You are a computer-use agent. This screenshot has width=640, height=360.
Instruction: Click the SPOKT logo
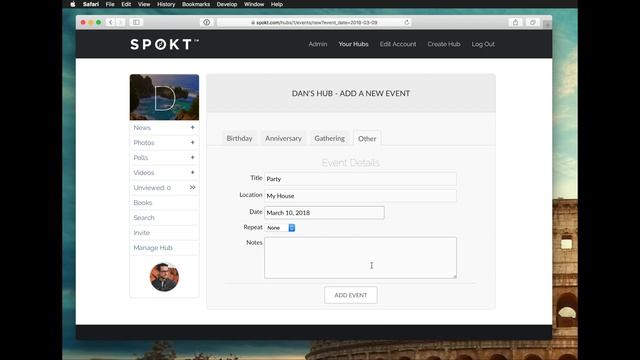click(x=164, y=44)
